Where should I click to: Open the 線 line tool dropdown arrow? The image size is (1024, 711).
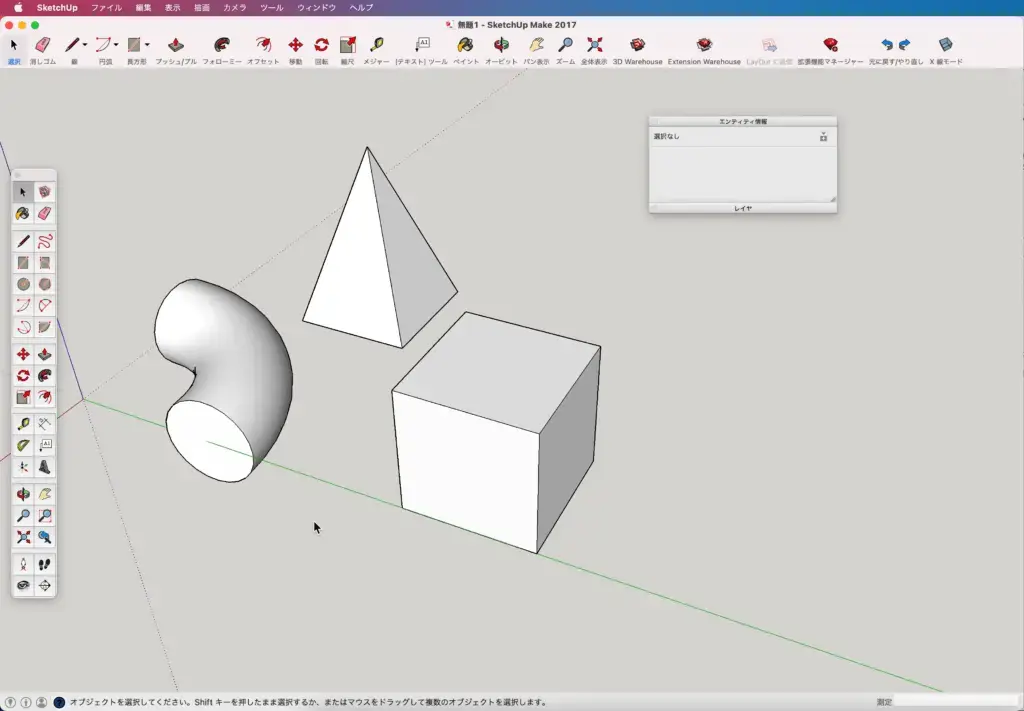point(85,44)
